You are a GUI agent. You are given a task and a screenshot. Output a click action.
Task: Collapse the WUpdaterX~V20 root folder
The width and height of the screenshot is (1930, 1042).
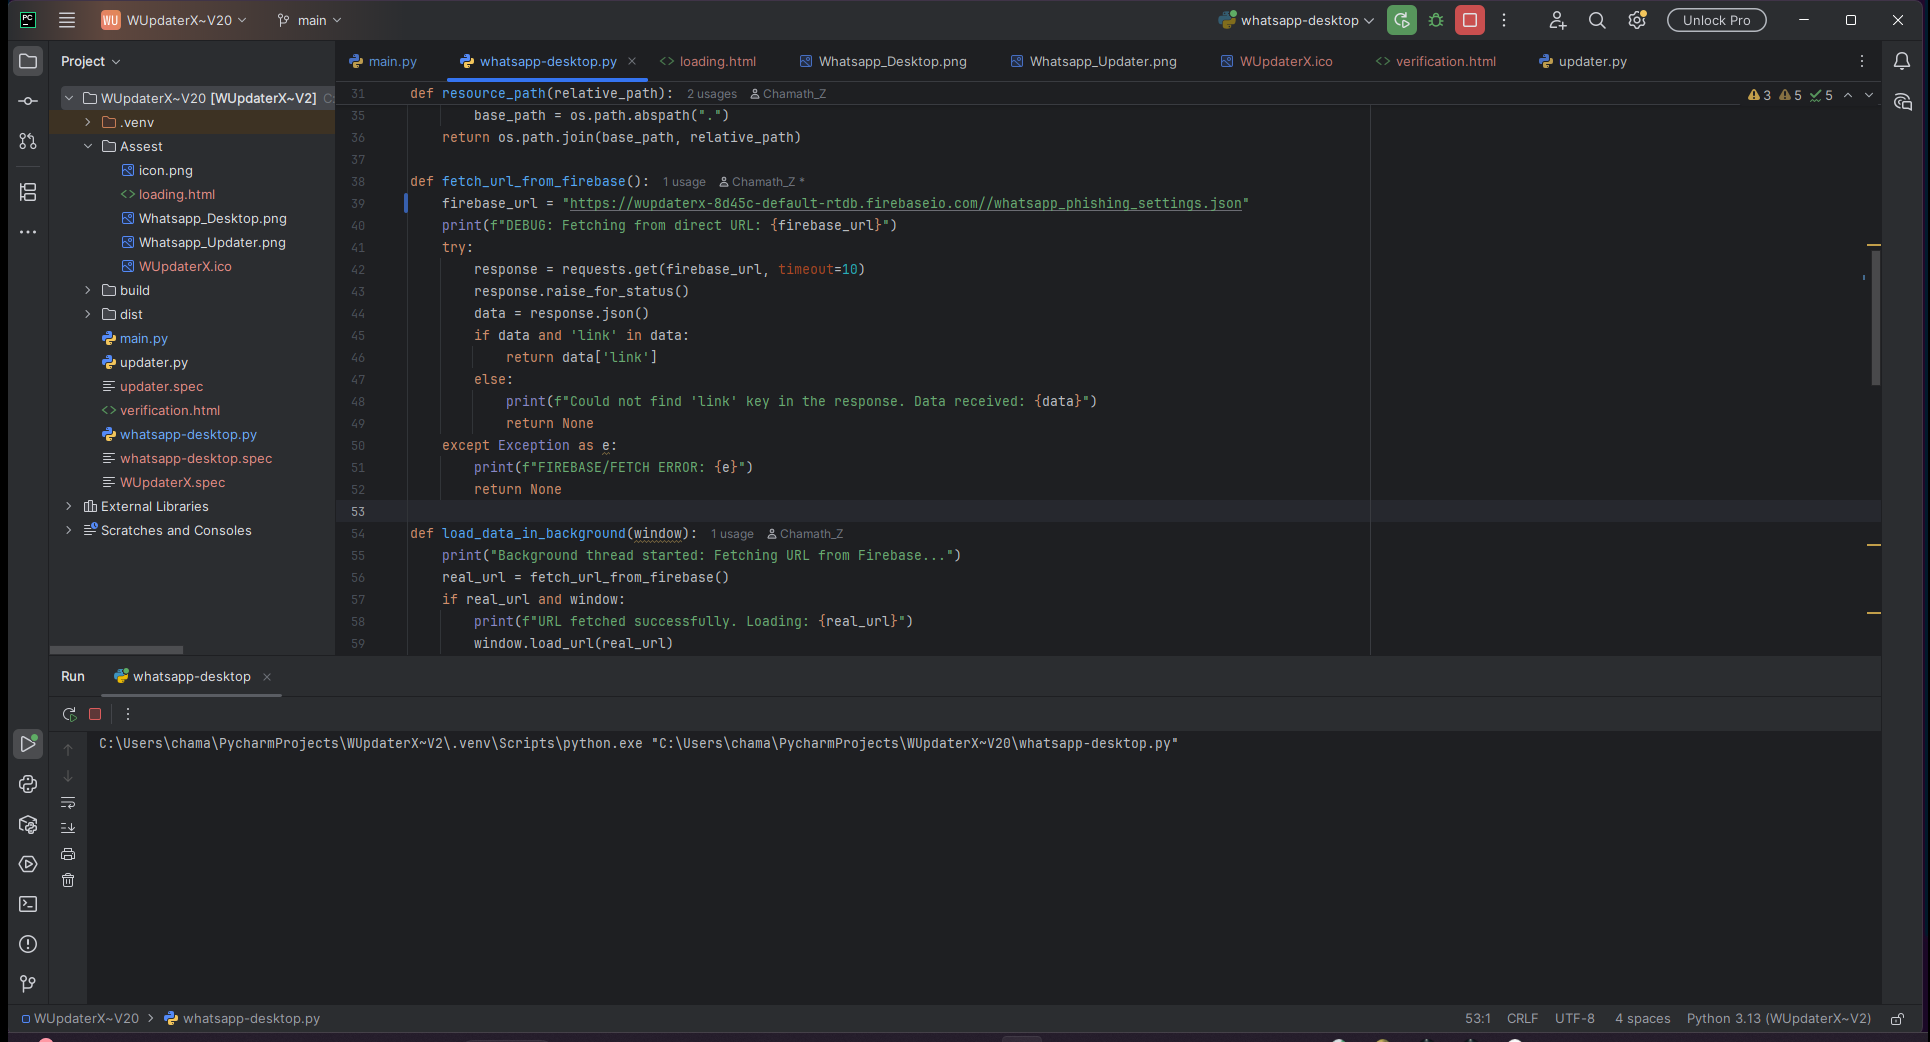click(69, 98)
